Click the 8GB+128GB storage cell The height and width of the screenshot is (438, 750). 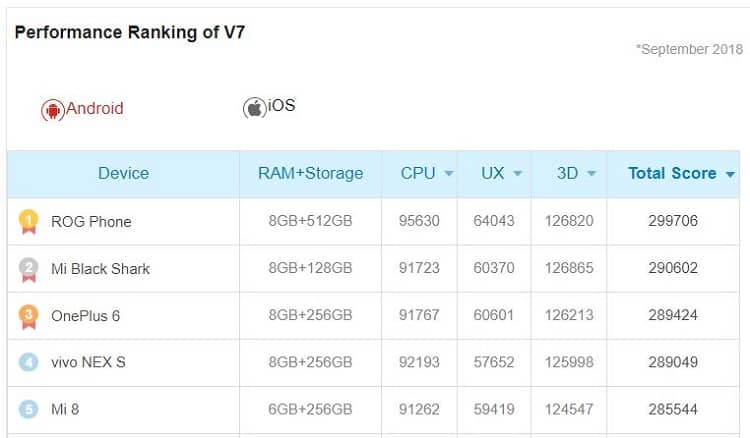point(310,268)
